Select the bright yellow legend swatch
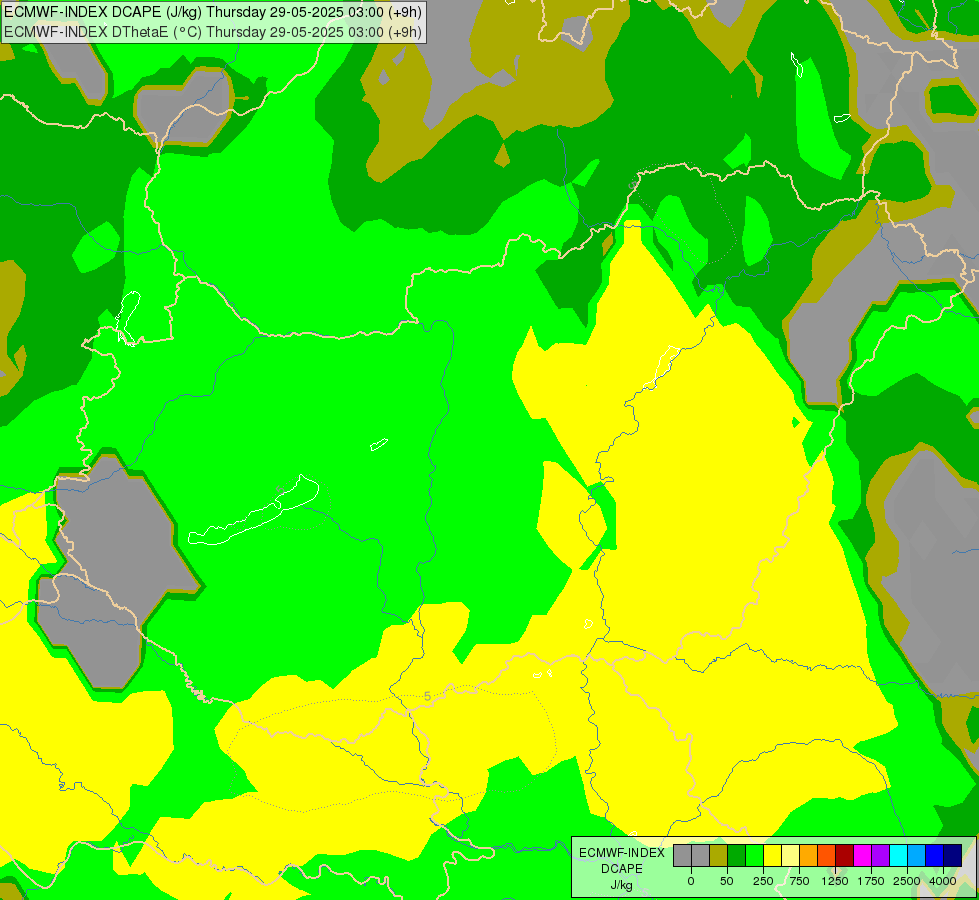This screenshot has height=900, width=979. pyautogui.click(x=772, y=856)
